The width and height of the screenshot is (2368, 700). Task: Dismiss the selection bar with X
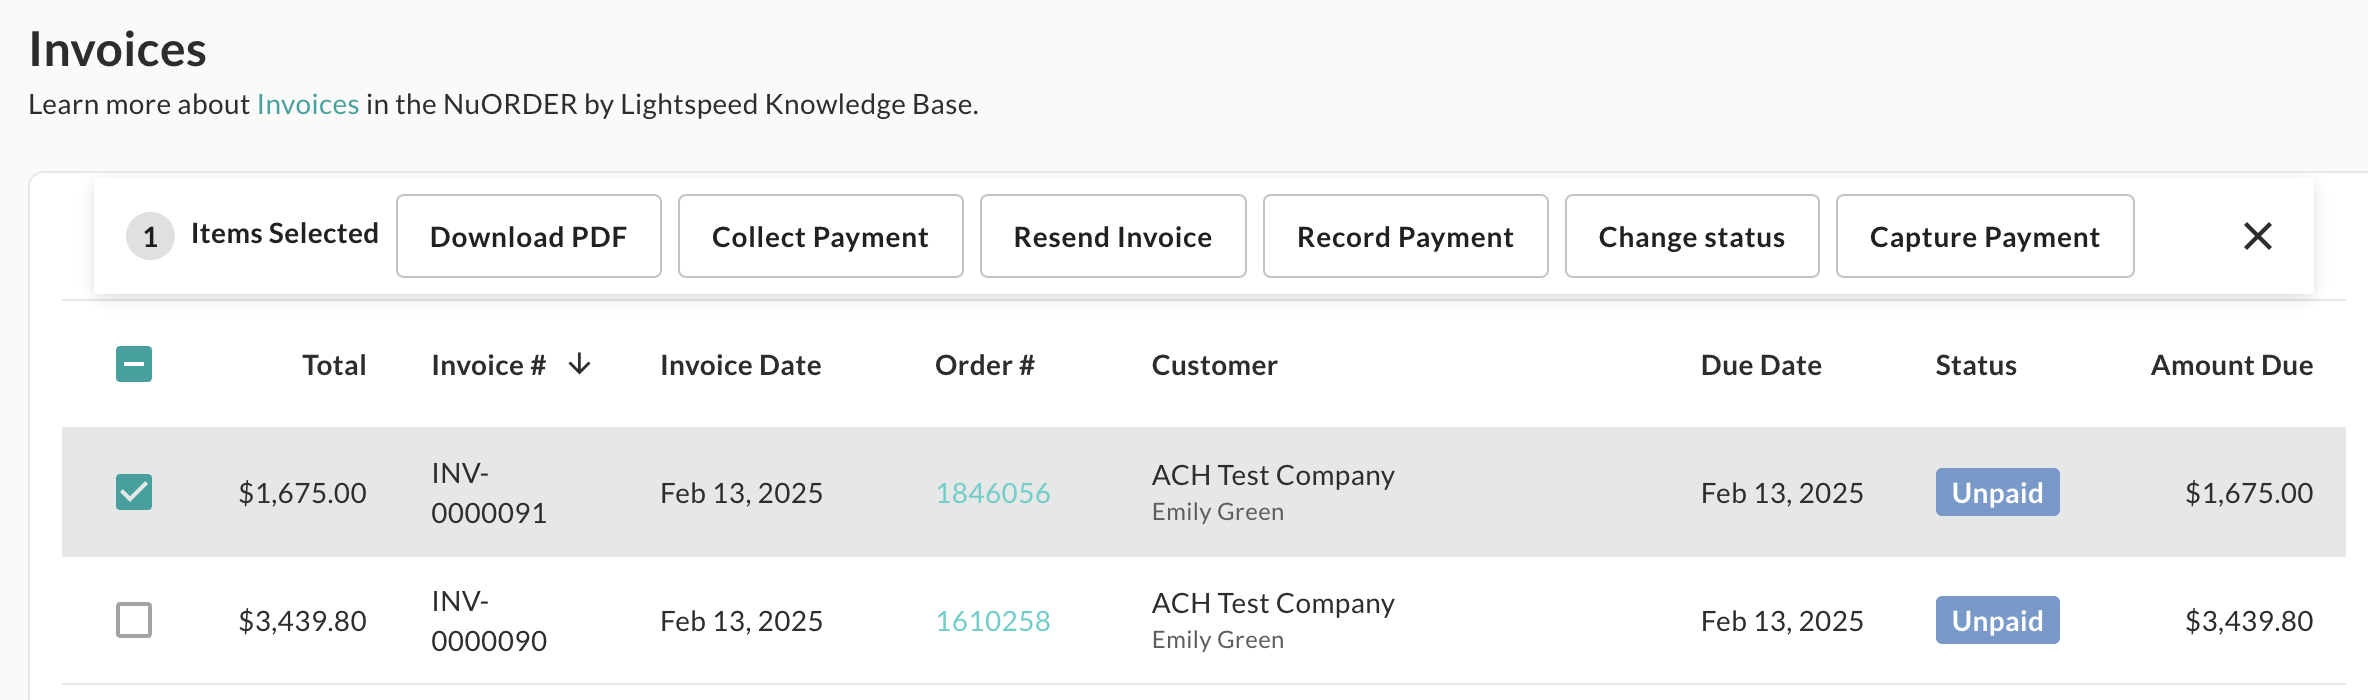pyautogui.click(x=2257, y=236)
